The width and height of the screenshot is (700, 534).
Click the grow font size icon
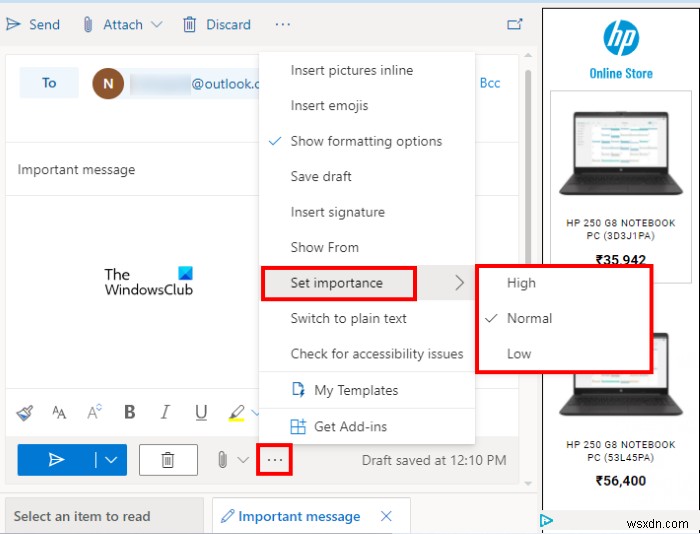pyautogui.click(x=94, y=412)
